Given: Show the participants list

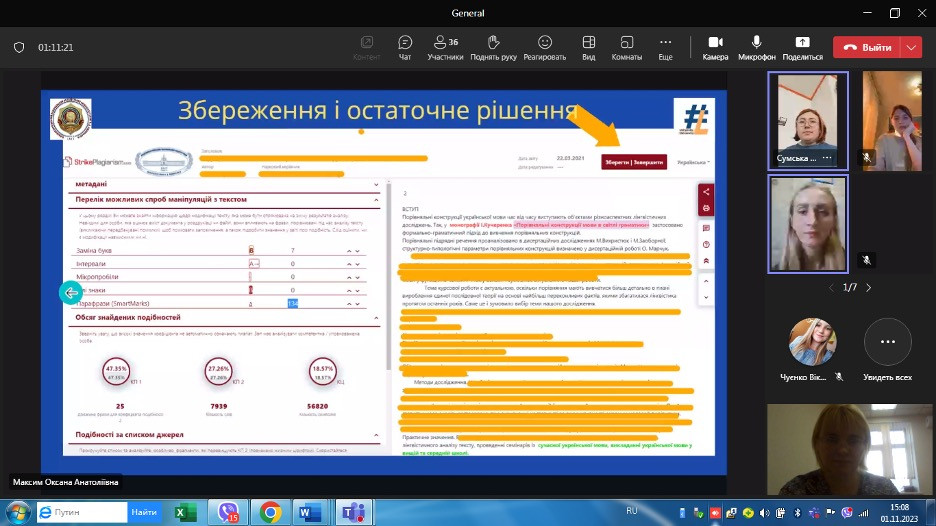Looking at the screenshot, I should [444, 46].
